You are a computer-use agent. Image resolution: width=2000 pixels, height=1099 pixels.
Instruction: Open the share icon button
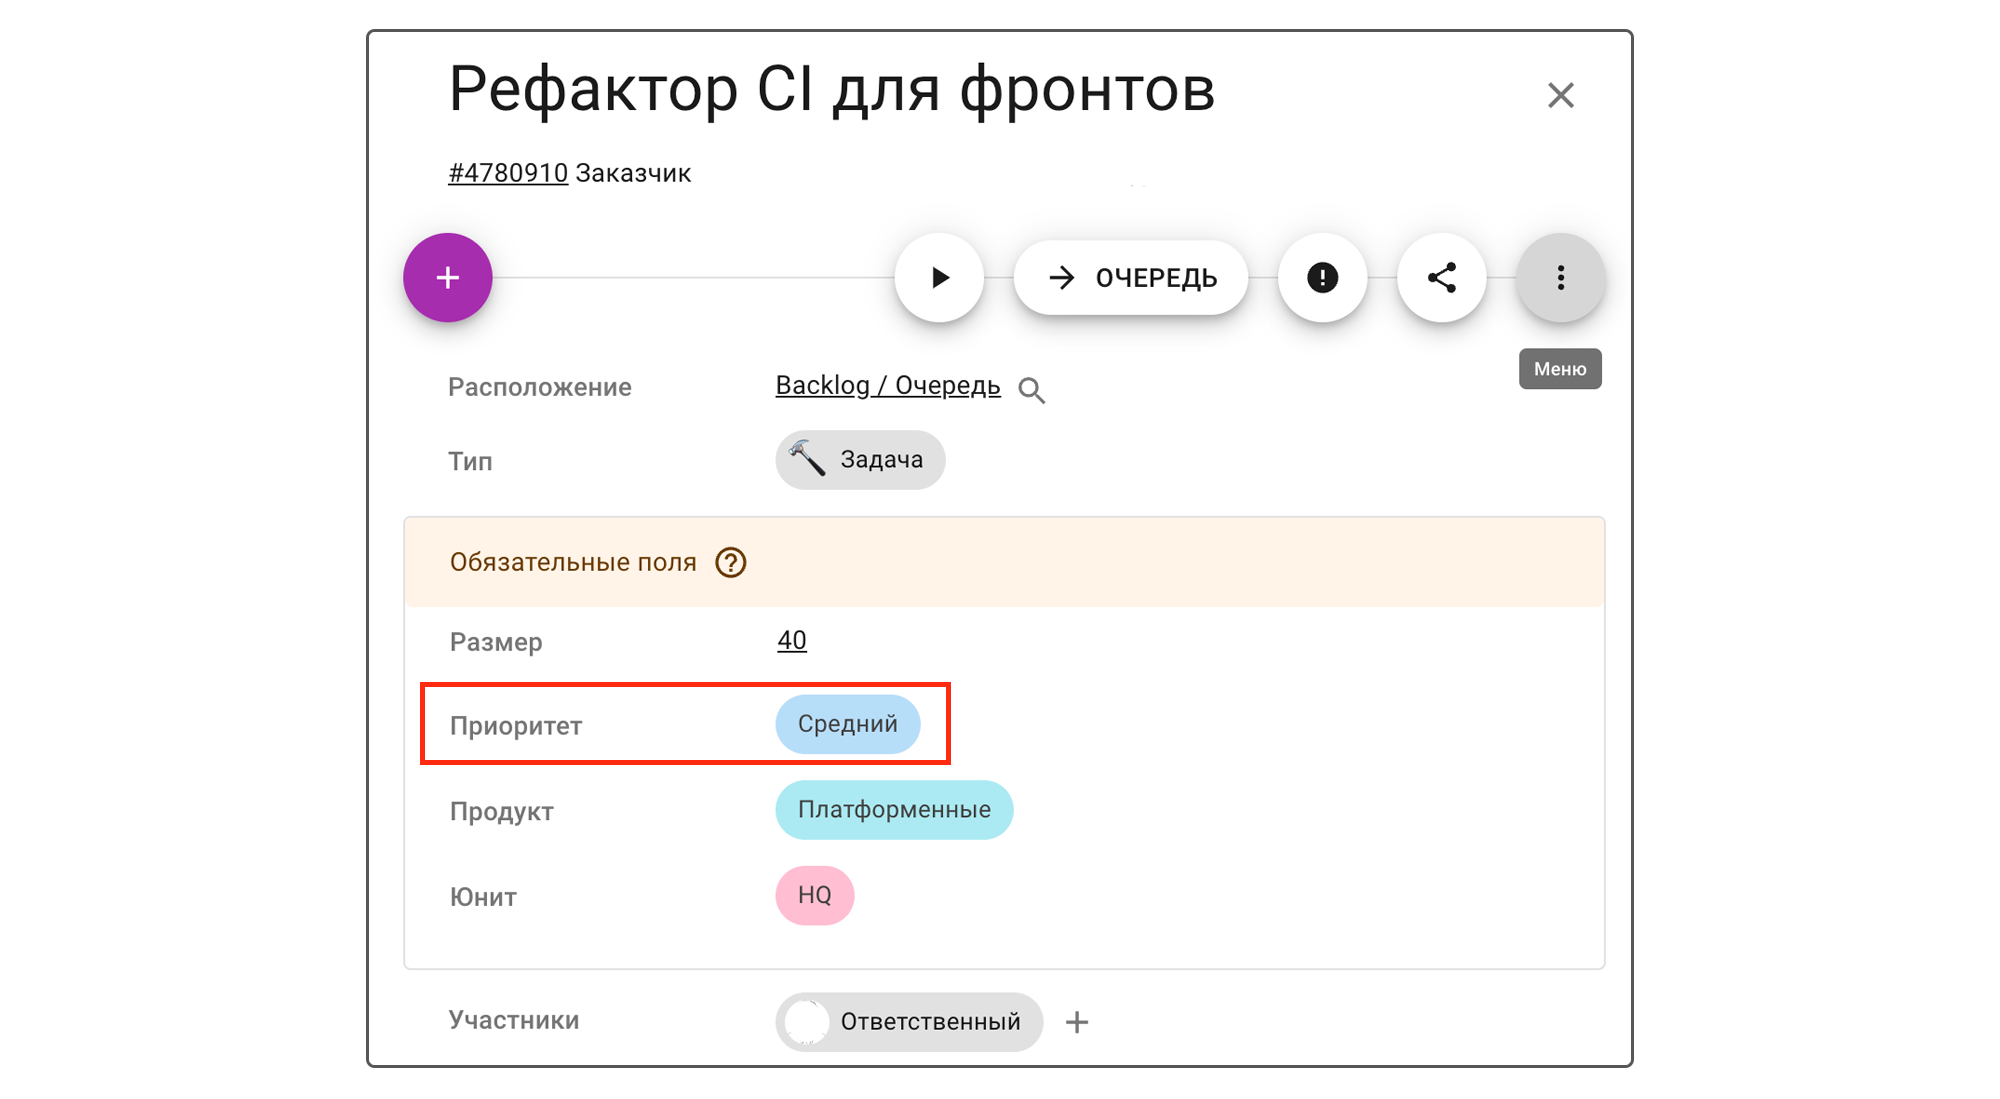pos(1441,277)
